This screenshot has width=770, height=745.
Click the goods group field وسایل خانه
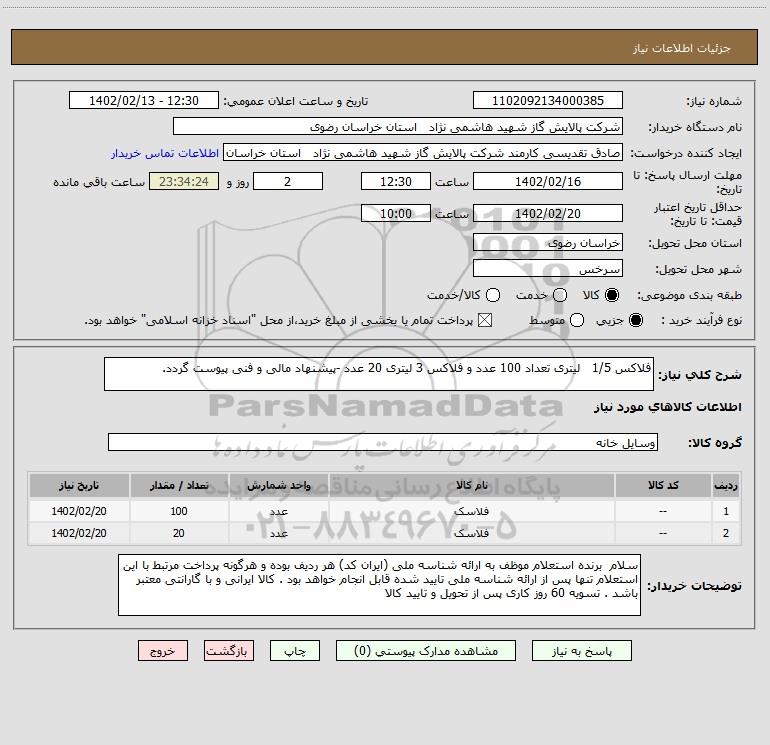coord(383,442)
